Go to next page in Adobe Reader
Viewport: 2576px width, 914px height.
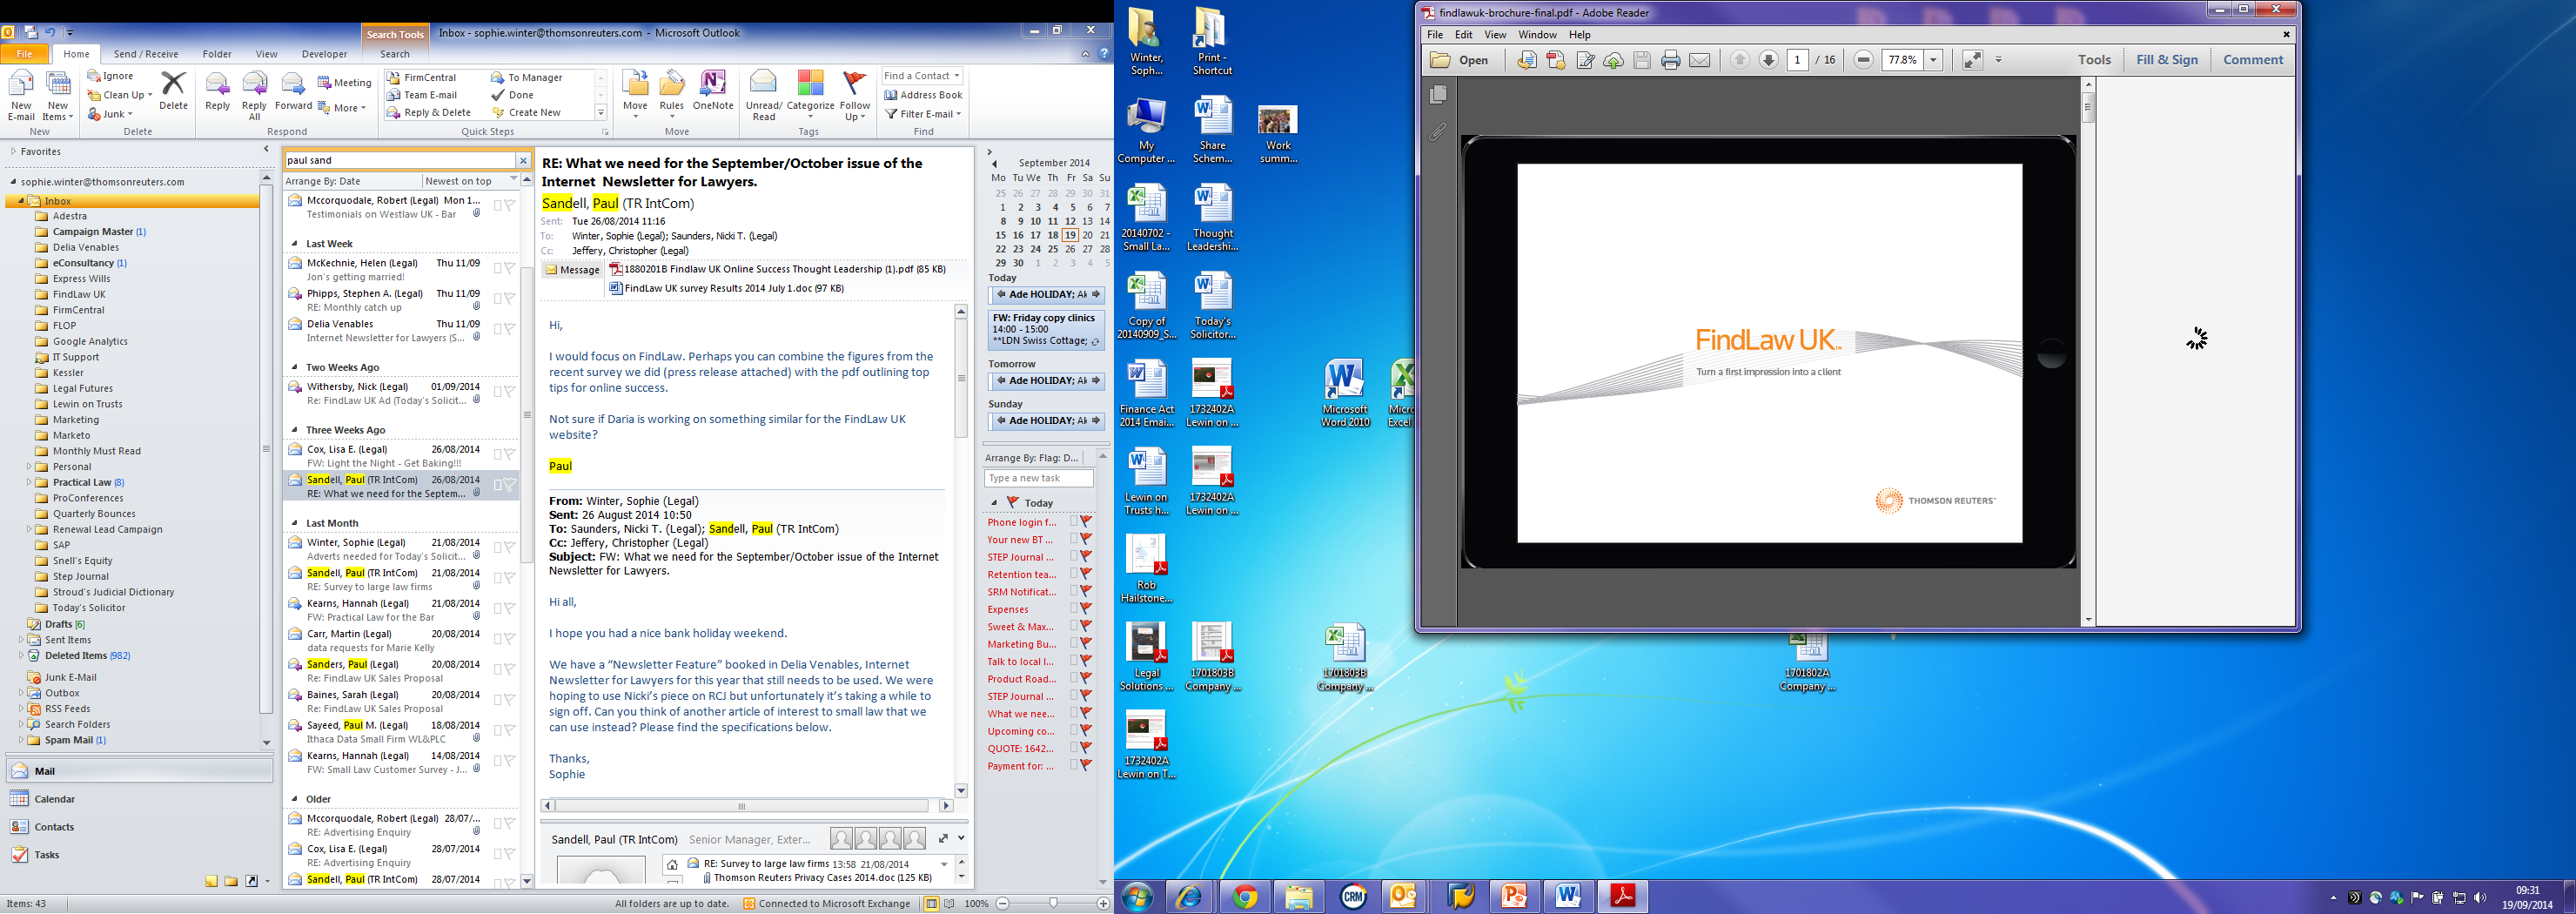click(1768, 61)
